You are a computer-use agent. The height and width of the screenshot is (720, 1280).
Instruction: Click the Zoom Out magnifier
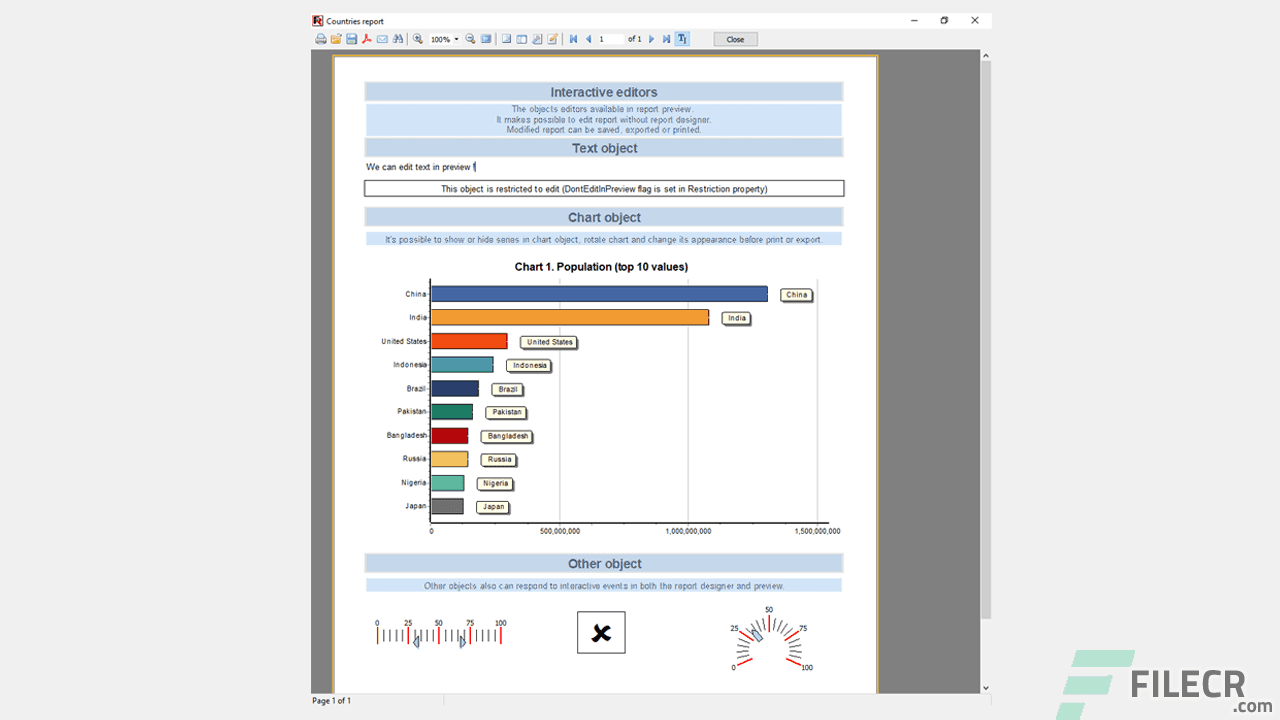470,39
